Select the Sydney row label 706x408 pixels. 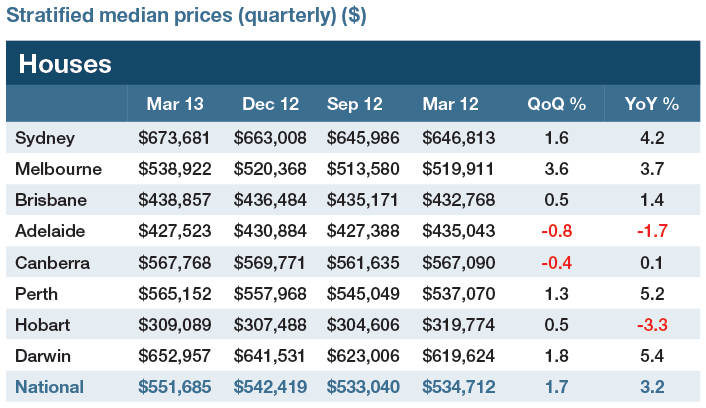(44, 136)
